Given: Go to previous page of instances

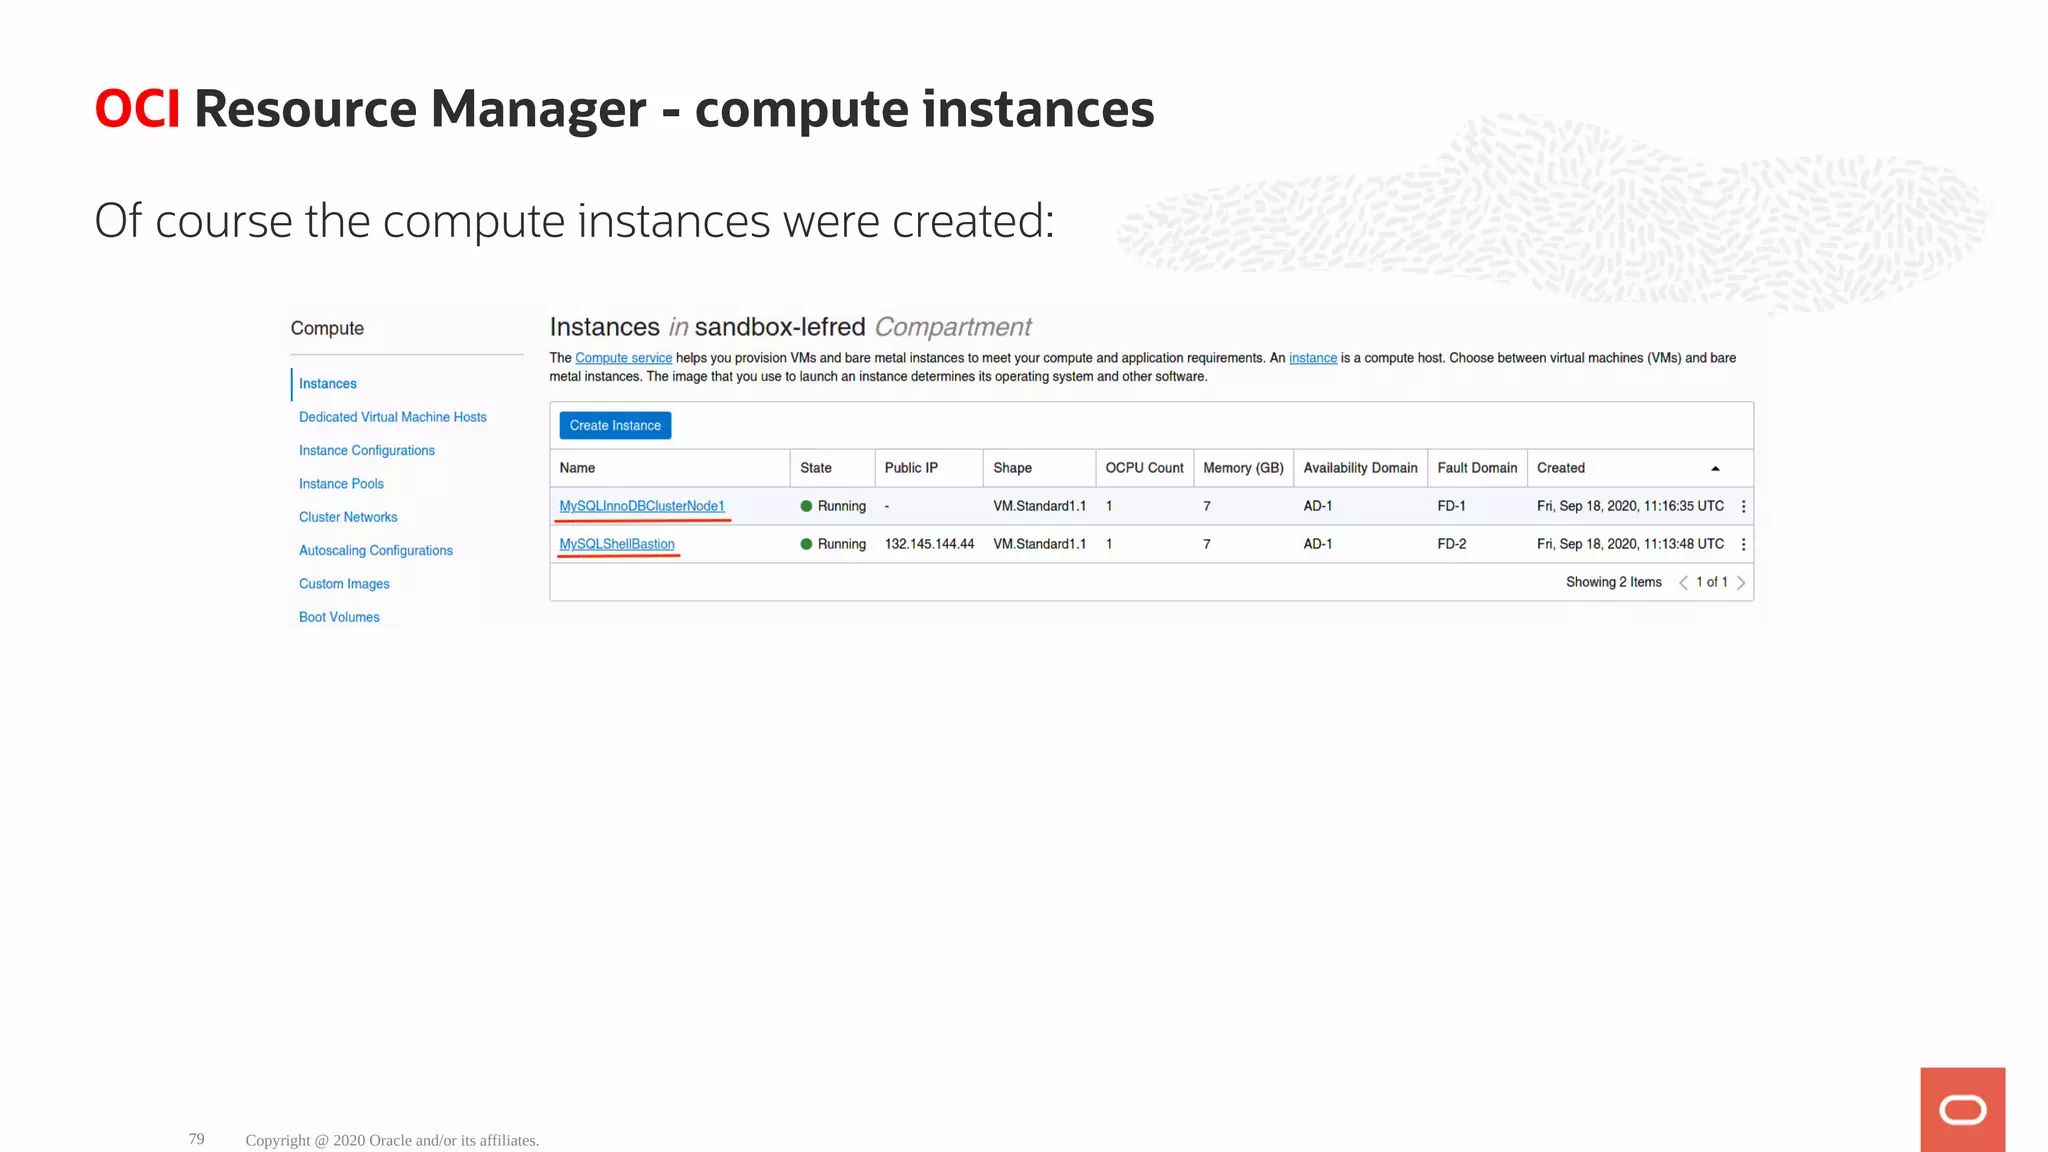Looking at the screenshot, I should coord(1683,583).
